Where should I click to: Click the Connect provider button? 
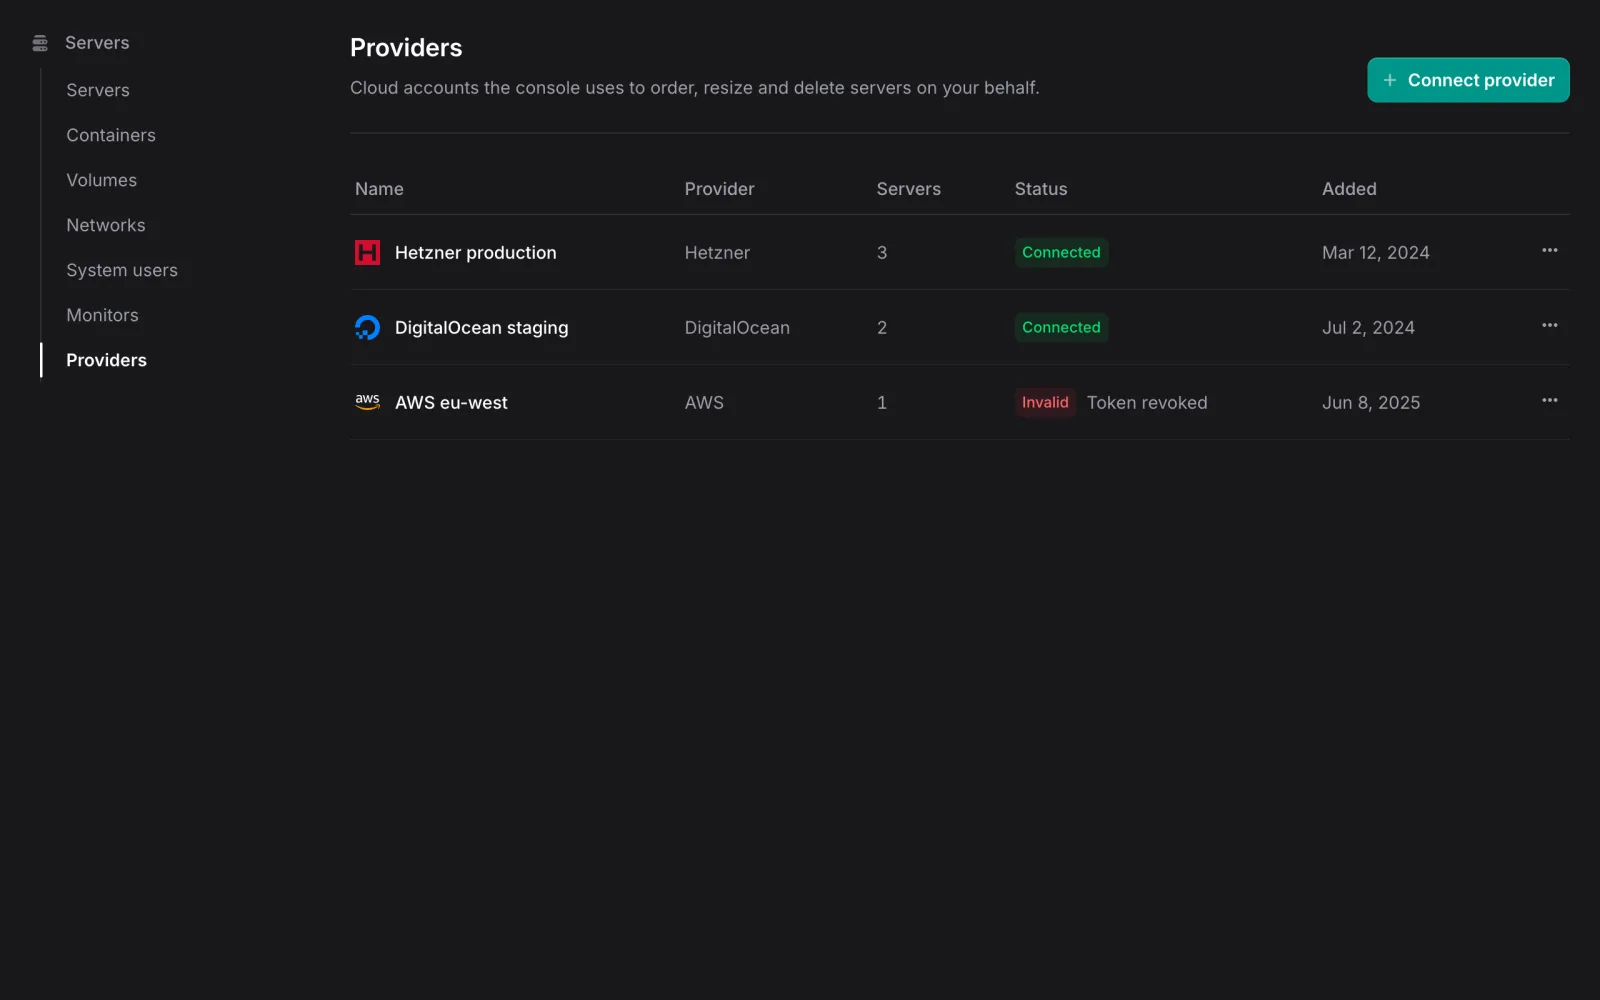coord(1468,80)
